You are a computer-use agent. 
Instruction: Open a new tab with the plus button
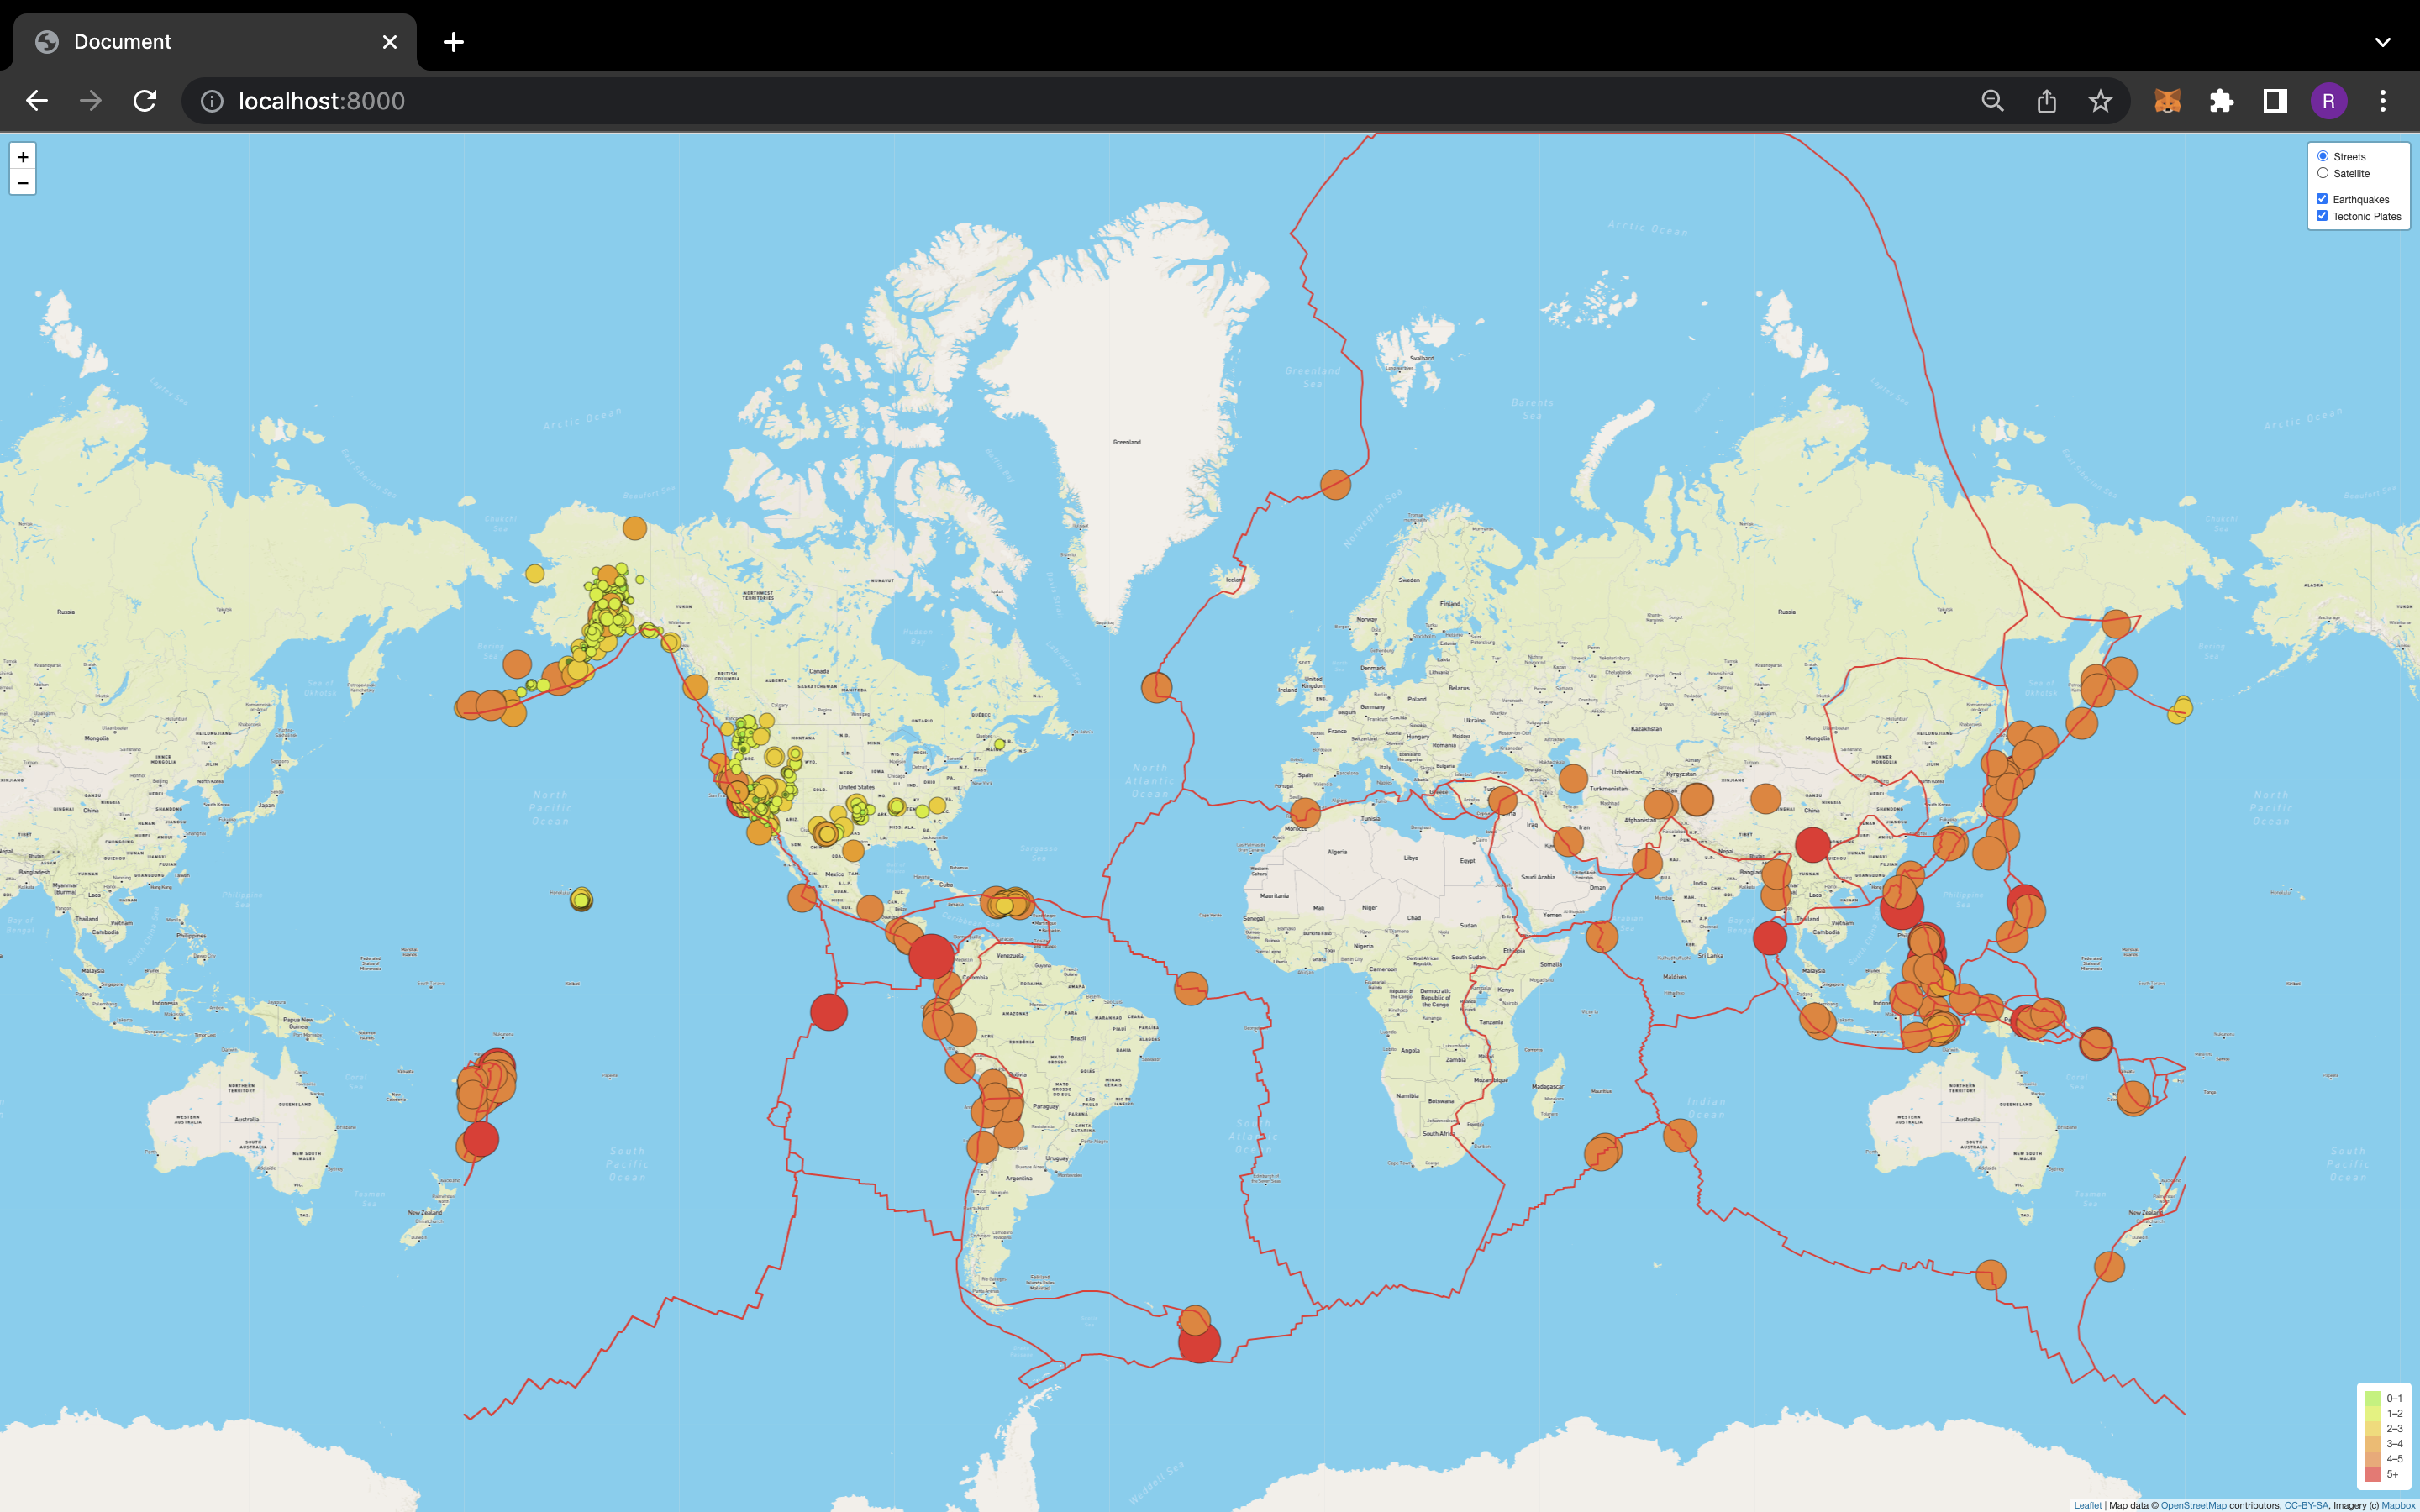453,41
